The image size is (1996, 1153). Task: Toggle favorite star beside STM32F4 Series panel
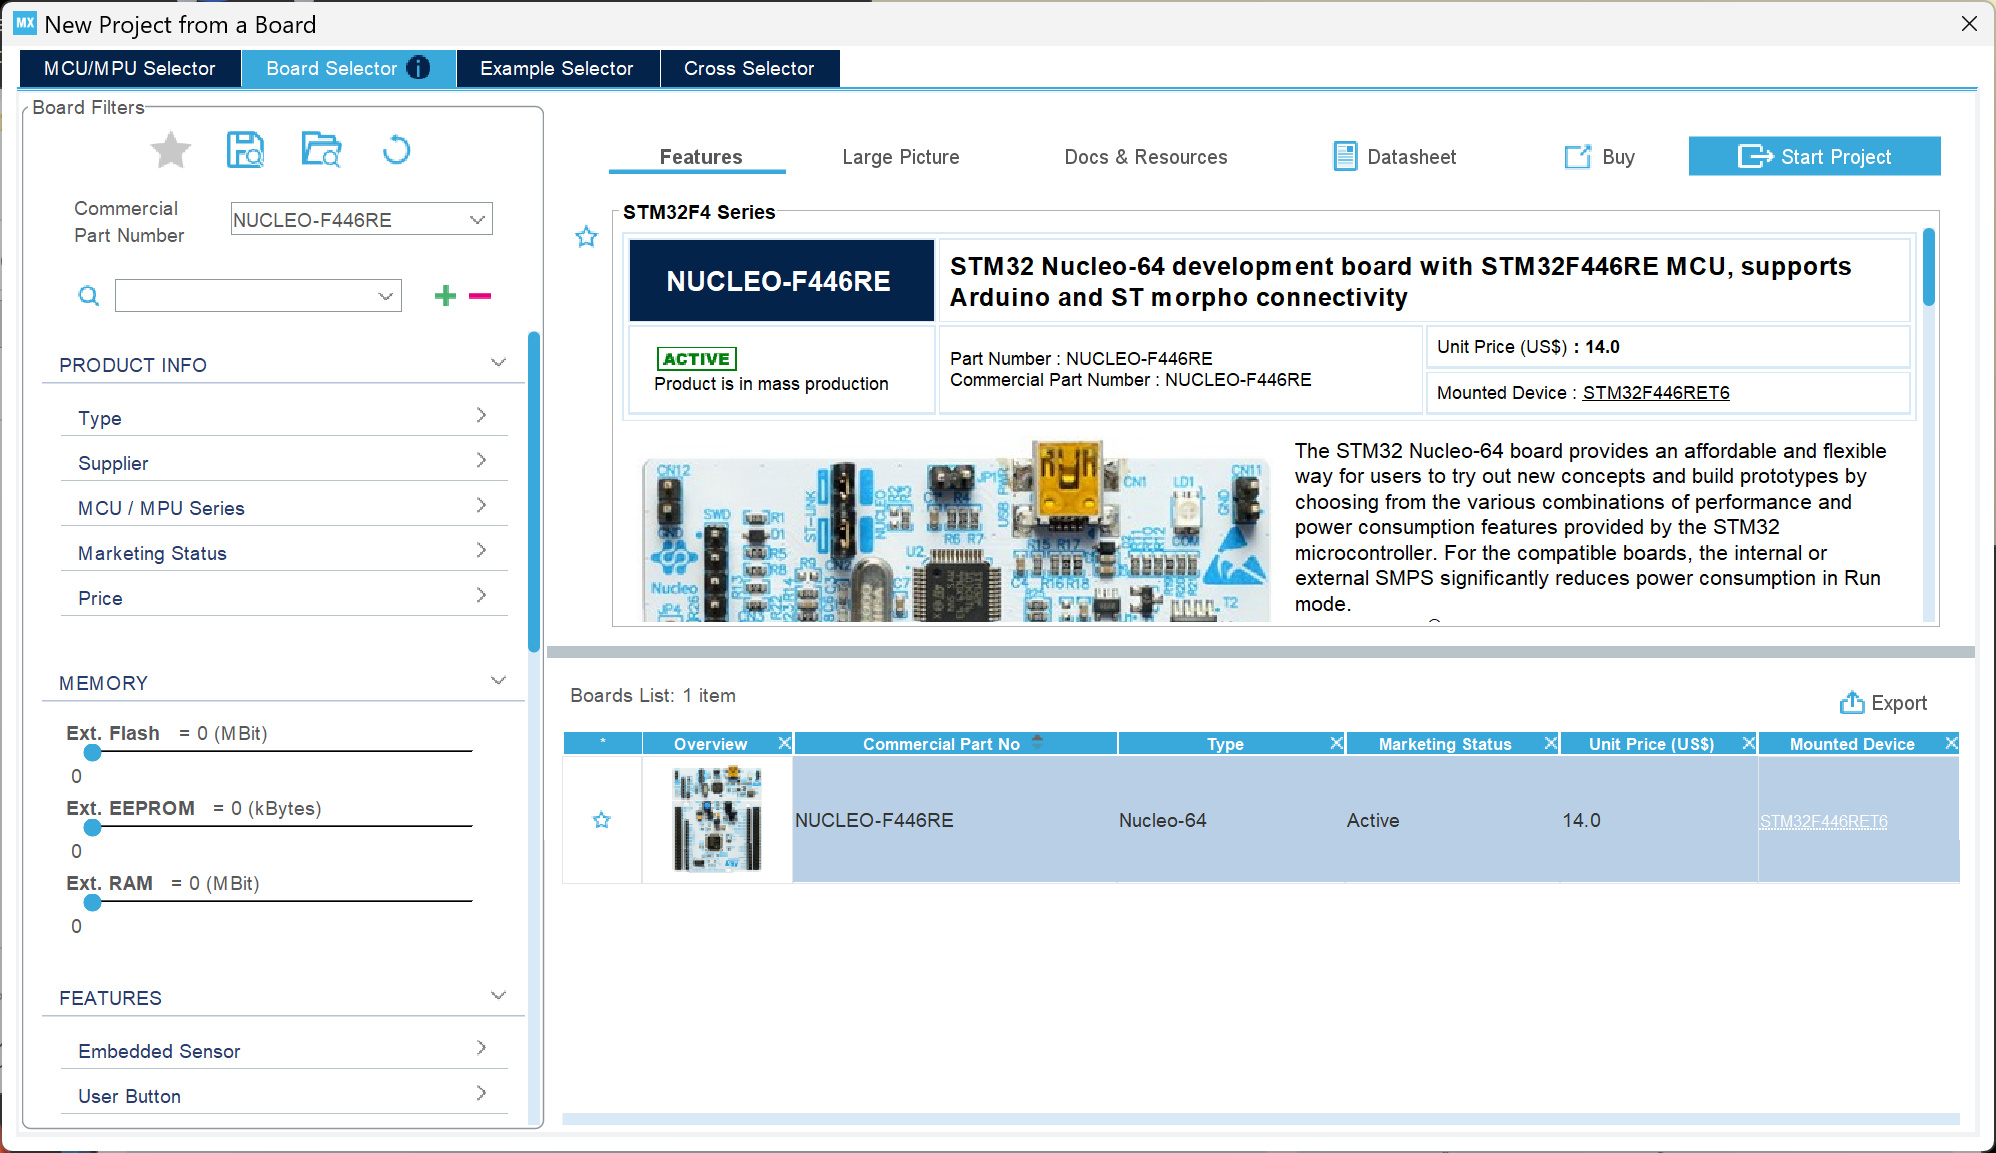(x=586, y=237)
